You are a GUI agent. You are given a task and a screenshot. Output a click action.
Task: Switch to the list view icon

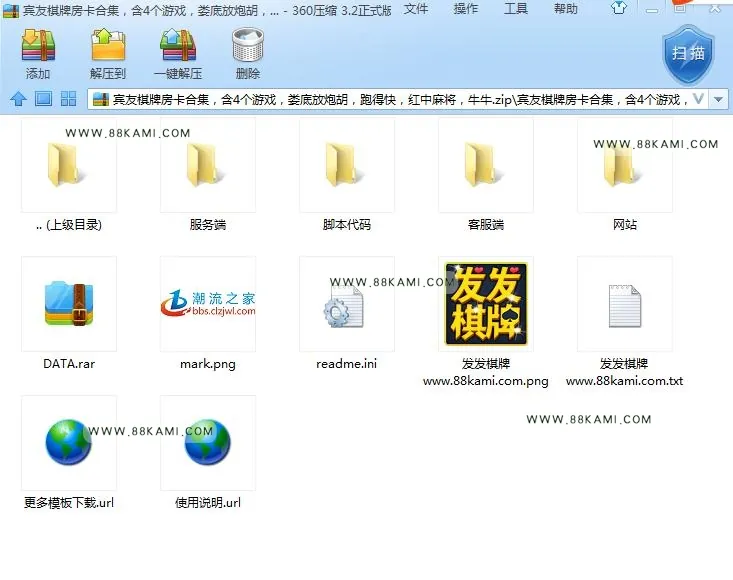[x=43, y=99]
